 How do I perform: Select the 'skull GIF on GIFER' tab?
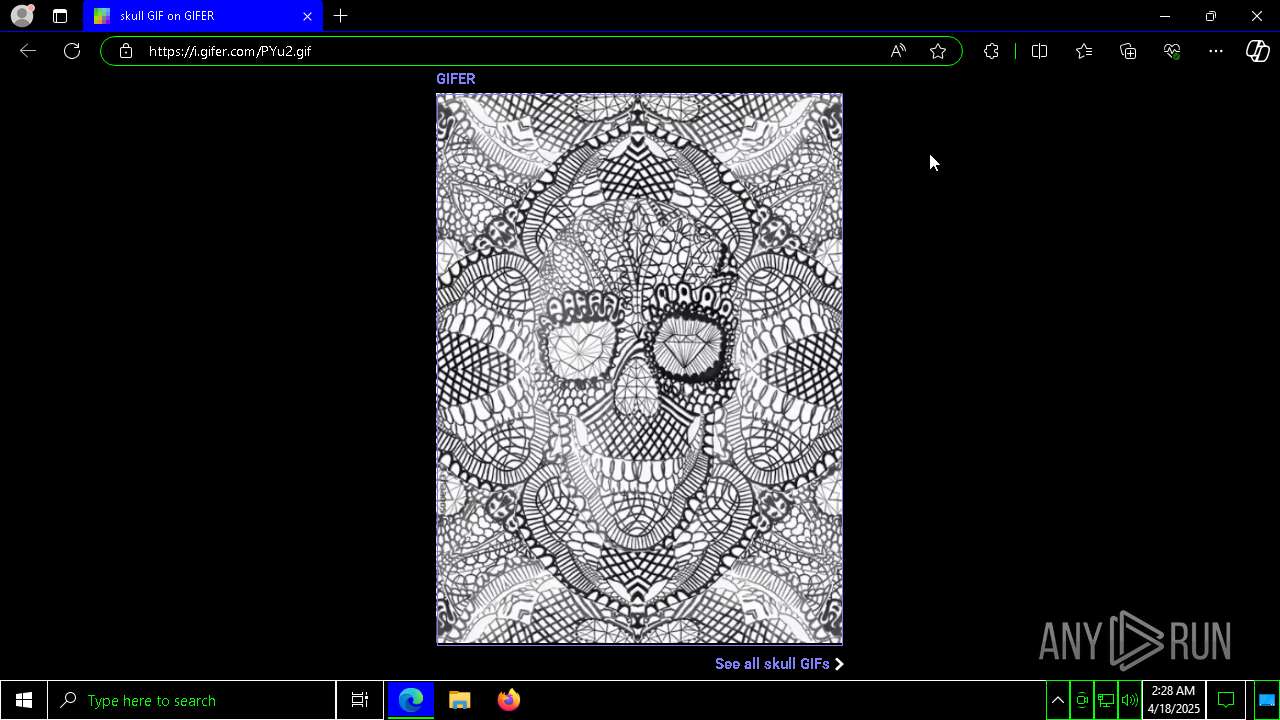(203, 16)
